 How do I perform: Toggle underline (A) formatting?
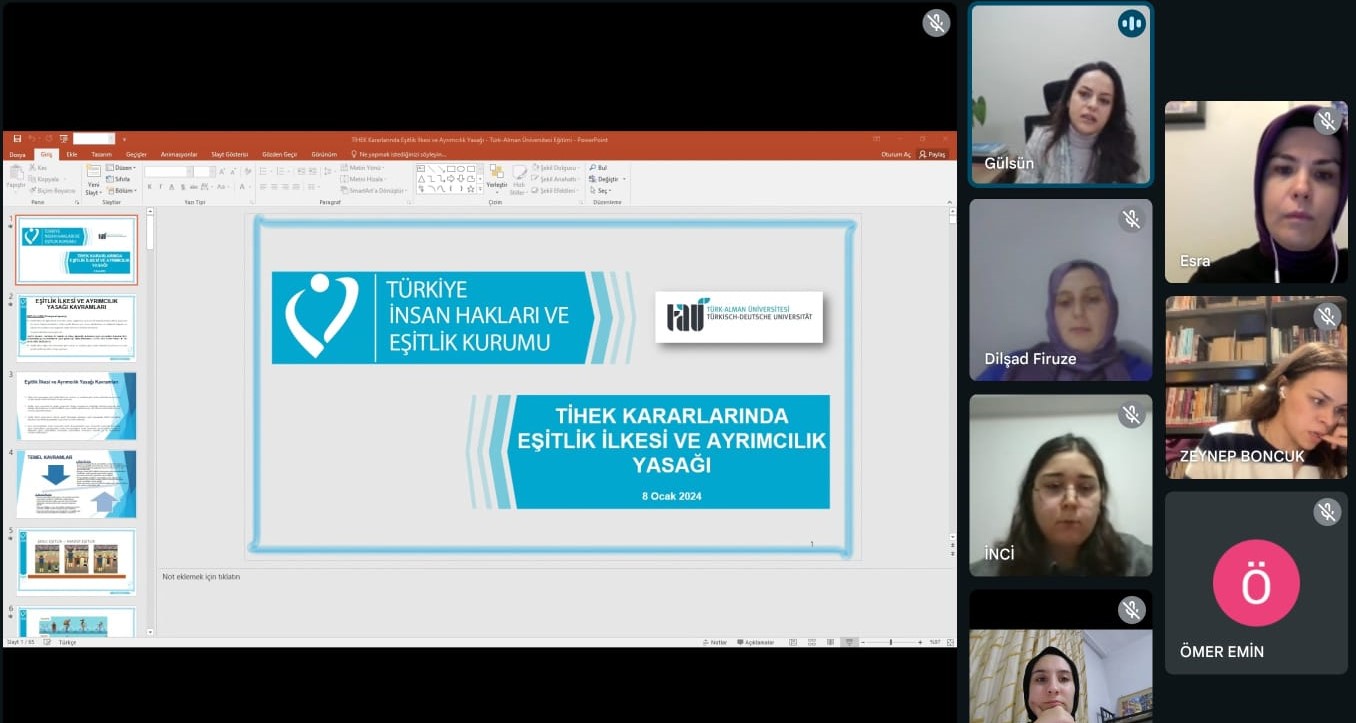pos(172,187)
